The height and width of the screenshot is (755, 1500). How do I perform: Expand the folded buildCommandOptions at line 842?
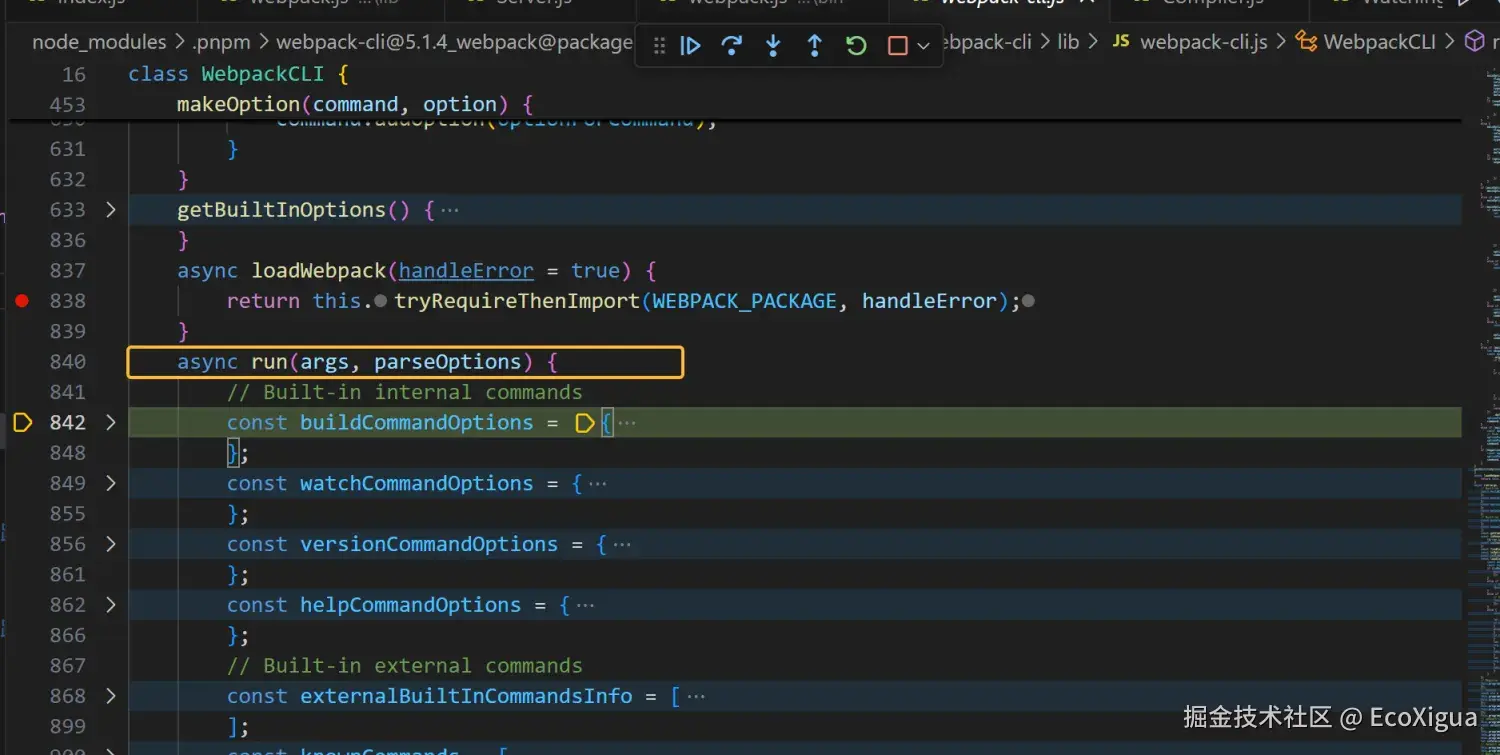pos(111,423)
